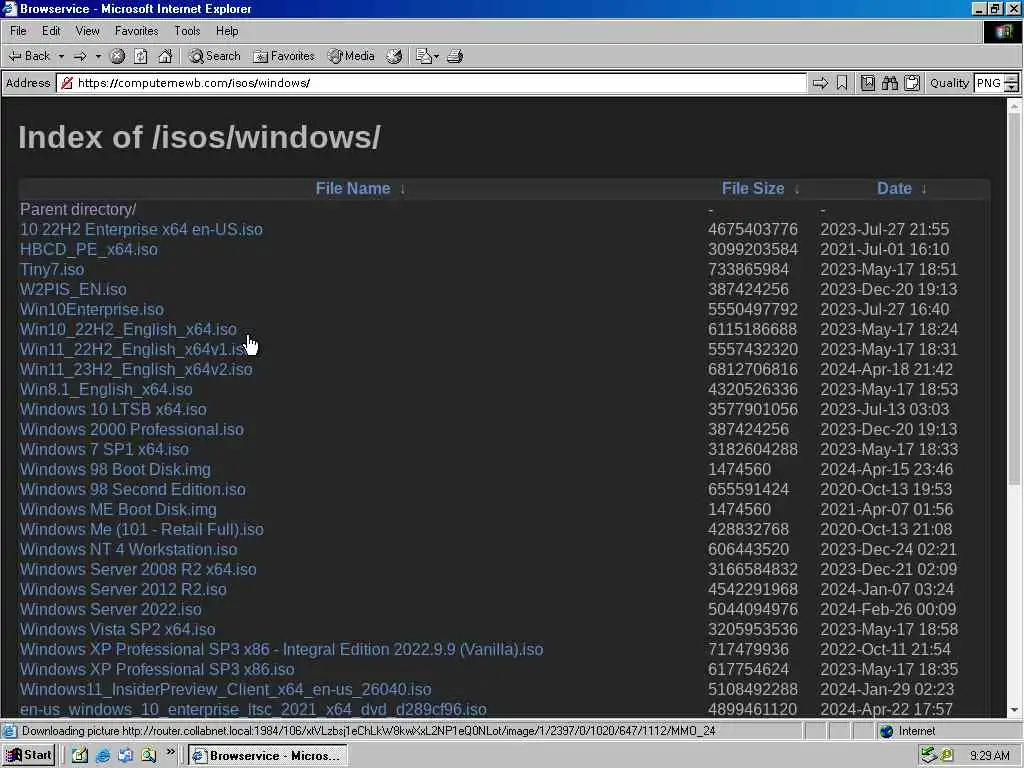Open the Back history dropdown arrow
This screenshot has width=1024, height=768.
[x=61, y=56]
